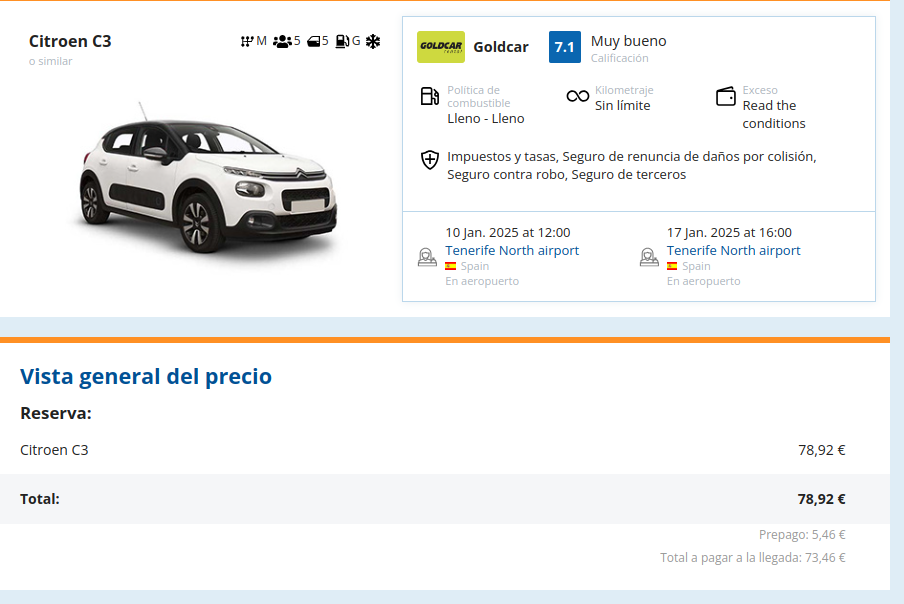Click the insurance shield icon

point(429,159)
